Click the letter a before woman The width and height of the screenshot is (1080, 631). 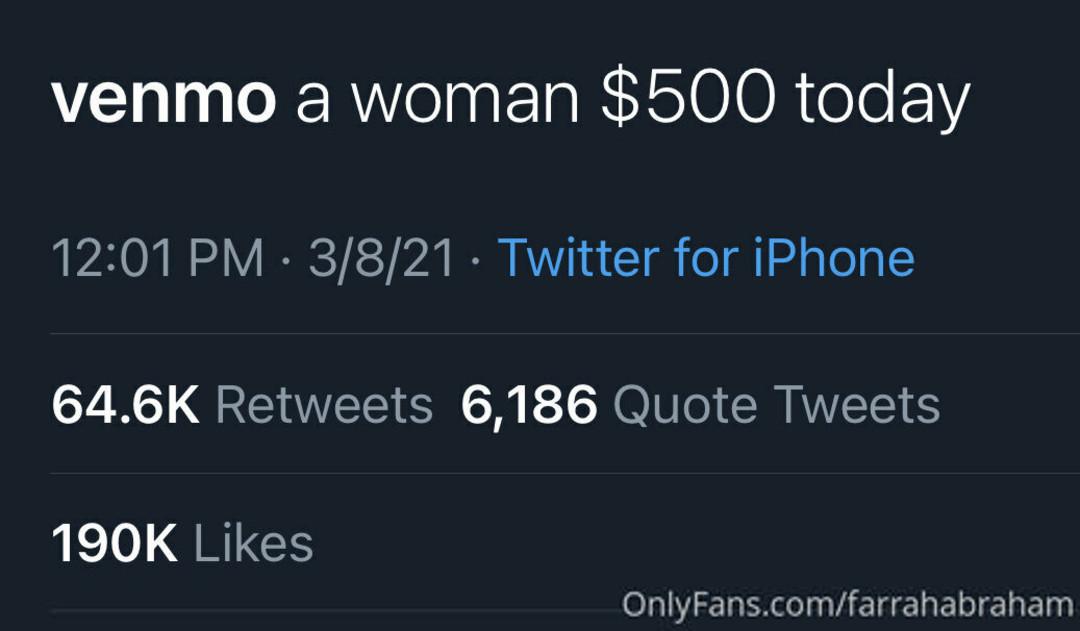click(313, 107)
